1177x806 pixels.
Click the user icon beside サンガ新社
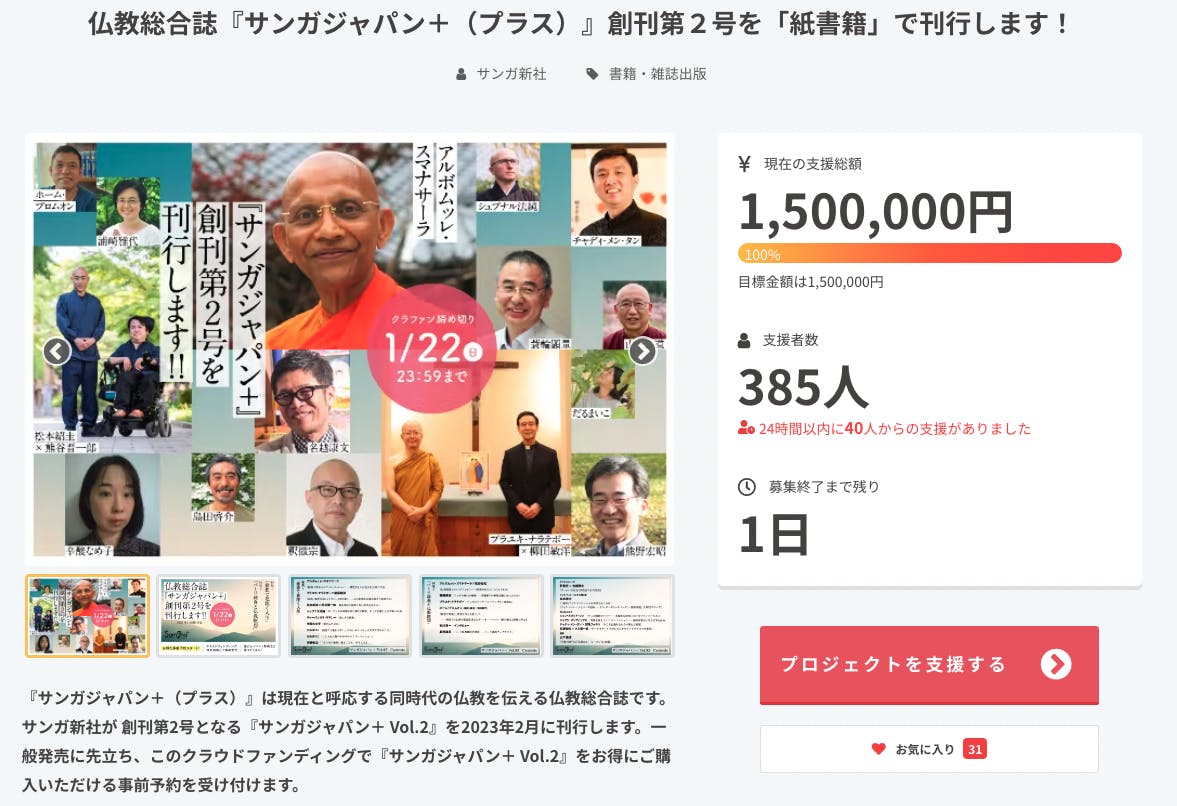pyautogui.click(x=461, y=74)
